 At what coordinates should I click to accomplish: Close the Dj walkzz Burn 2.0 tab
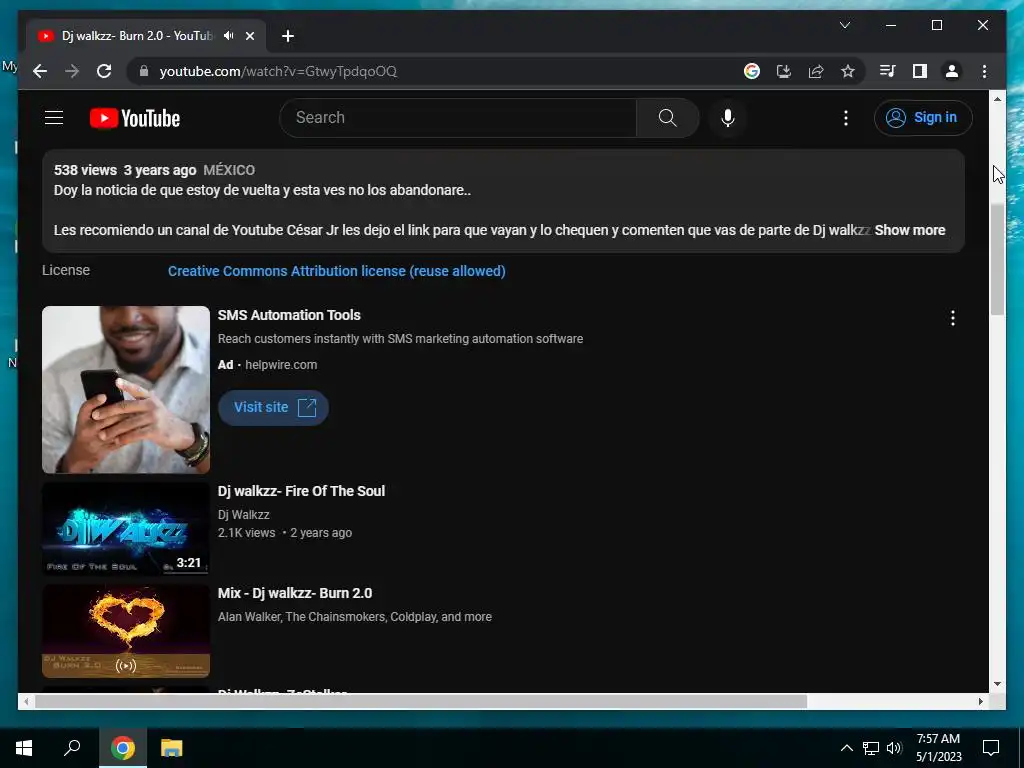point(249,36)
